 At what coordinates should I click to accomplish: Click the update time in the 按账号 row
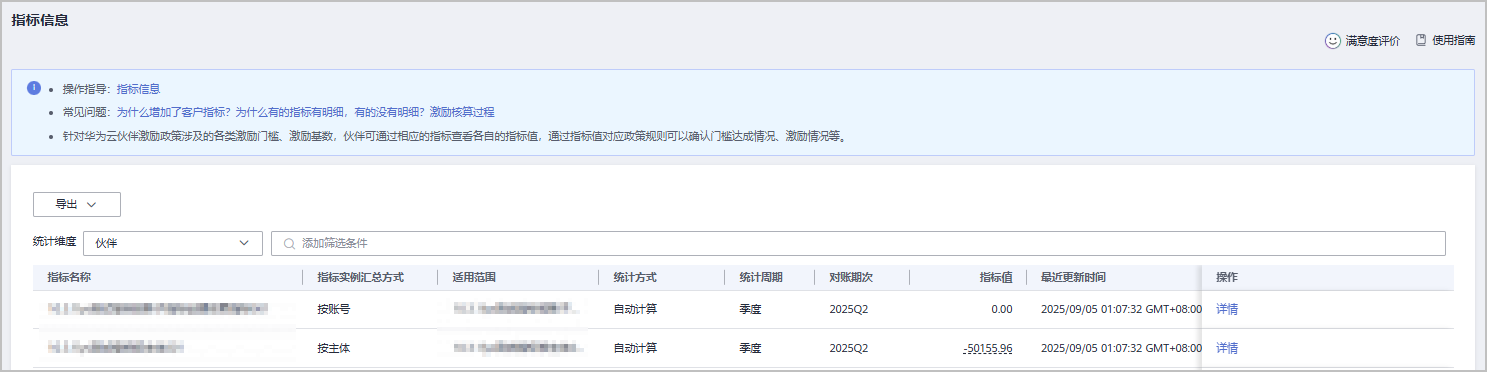coord(1121,309)
